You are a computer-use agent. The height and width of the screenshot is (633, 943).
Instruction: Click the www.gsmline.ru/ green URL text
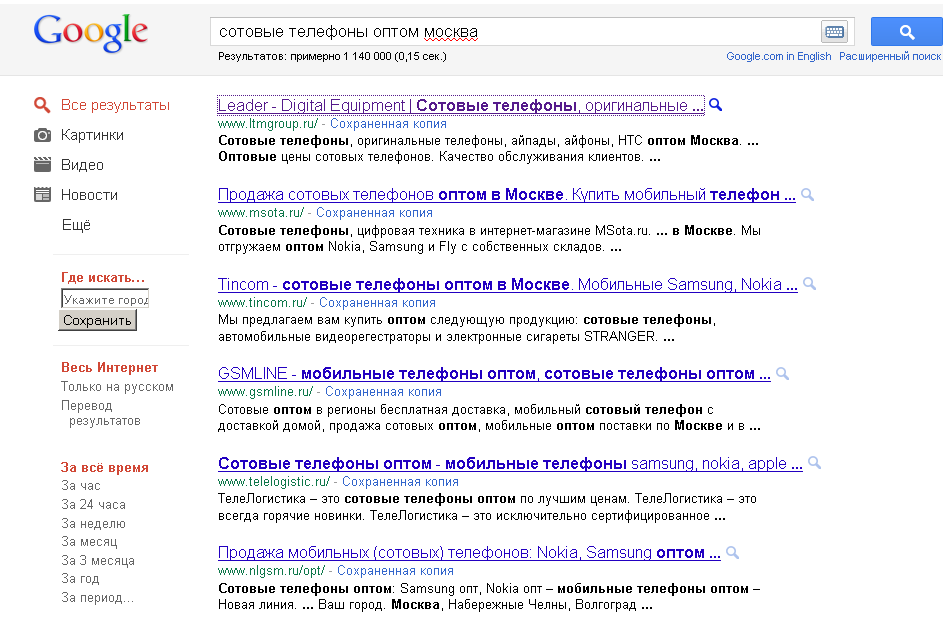point(265,392)
